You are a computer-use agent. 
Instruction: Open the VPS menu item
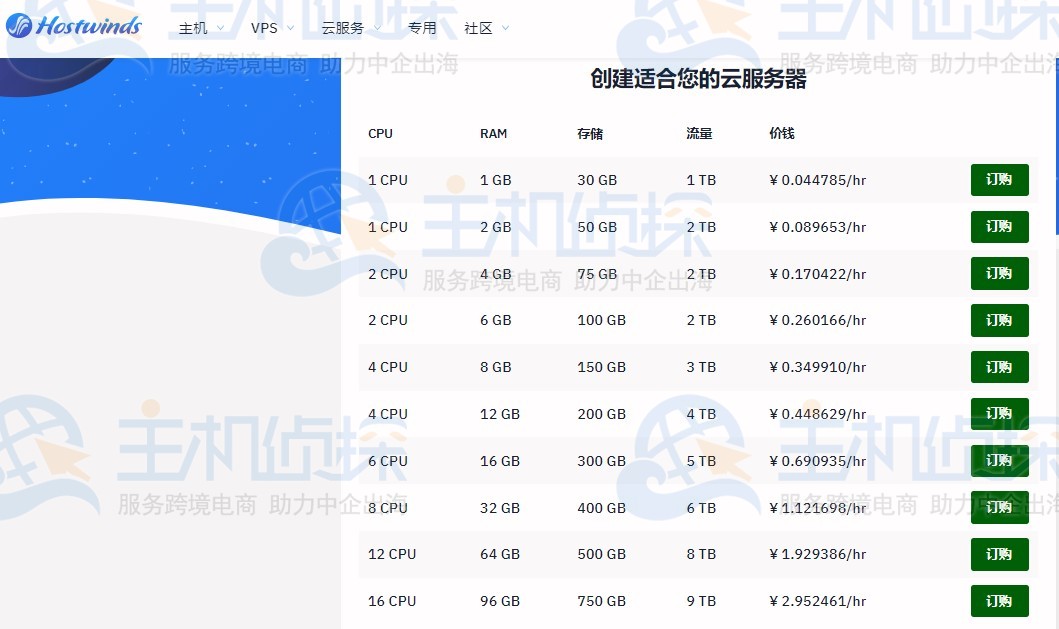(x=263, y=28)
